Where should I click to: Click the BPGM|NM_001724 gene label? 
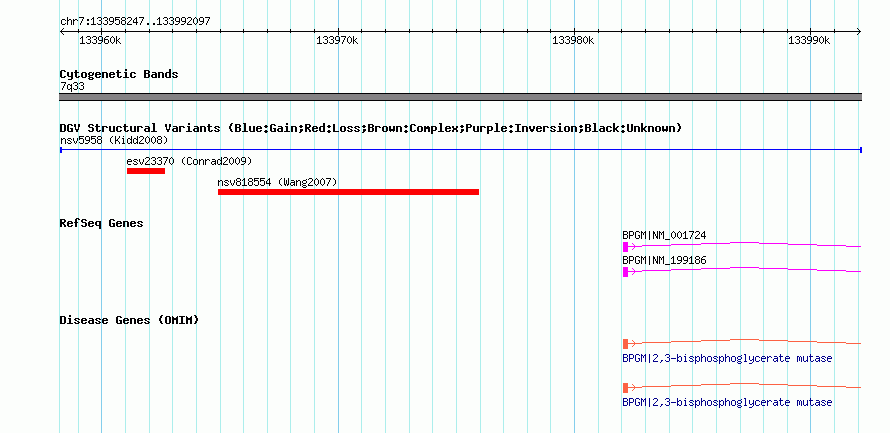click(x=664, y=235)
